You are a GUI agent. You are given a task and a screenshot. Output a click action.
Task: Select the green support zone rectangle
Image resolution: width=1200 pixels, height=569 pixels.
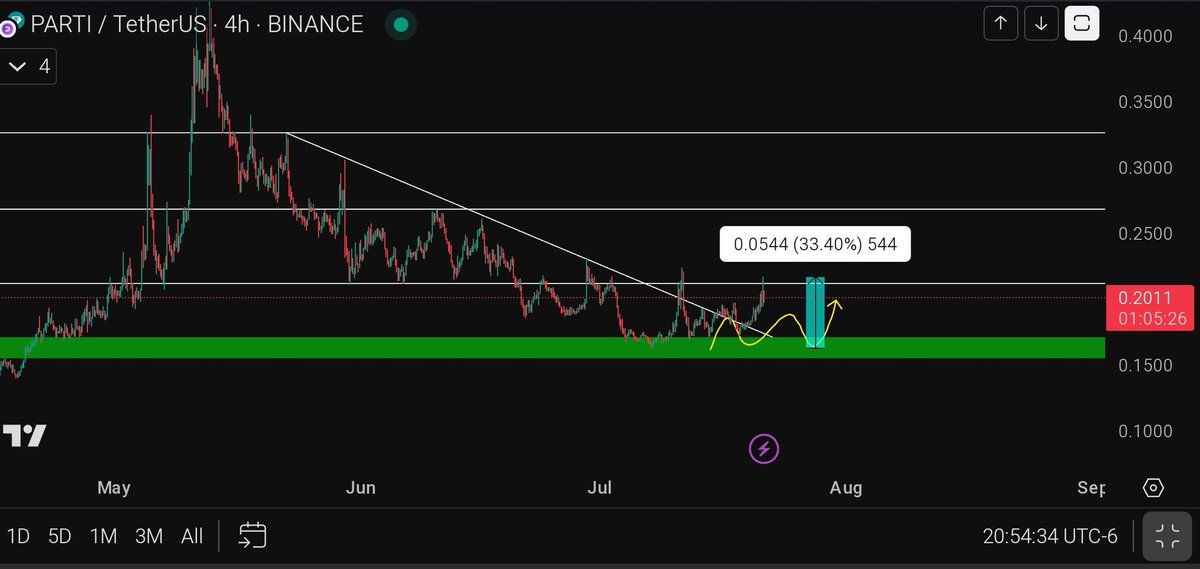coord(552,347)
